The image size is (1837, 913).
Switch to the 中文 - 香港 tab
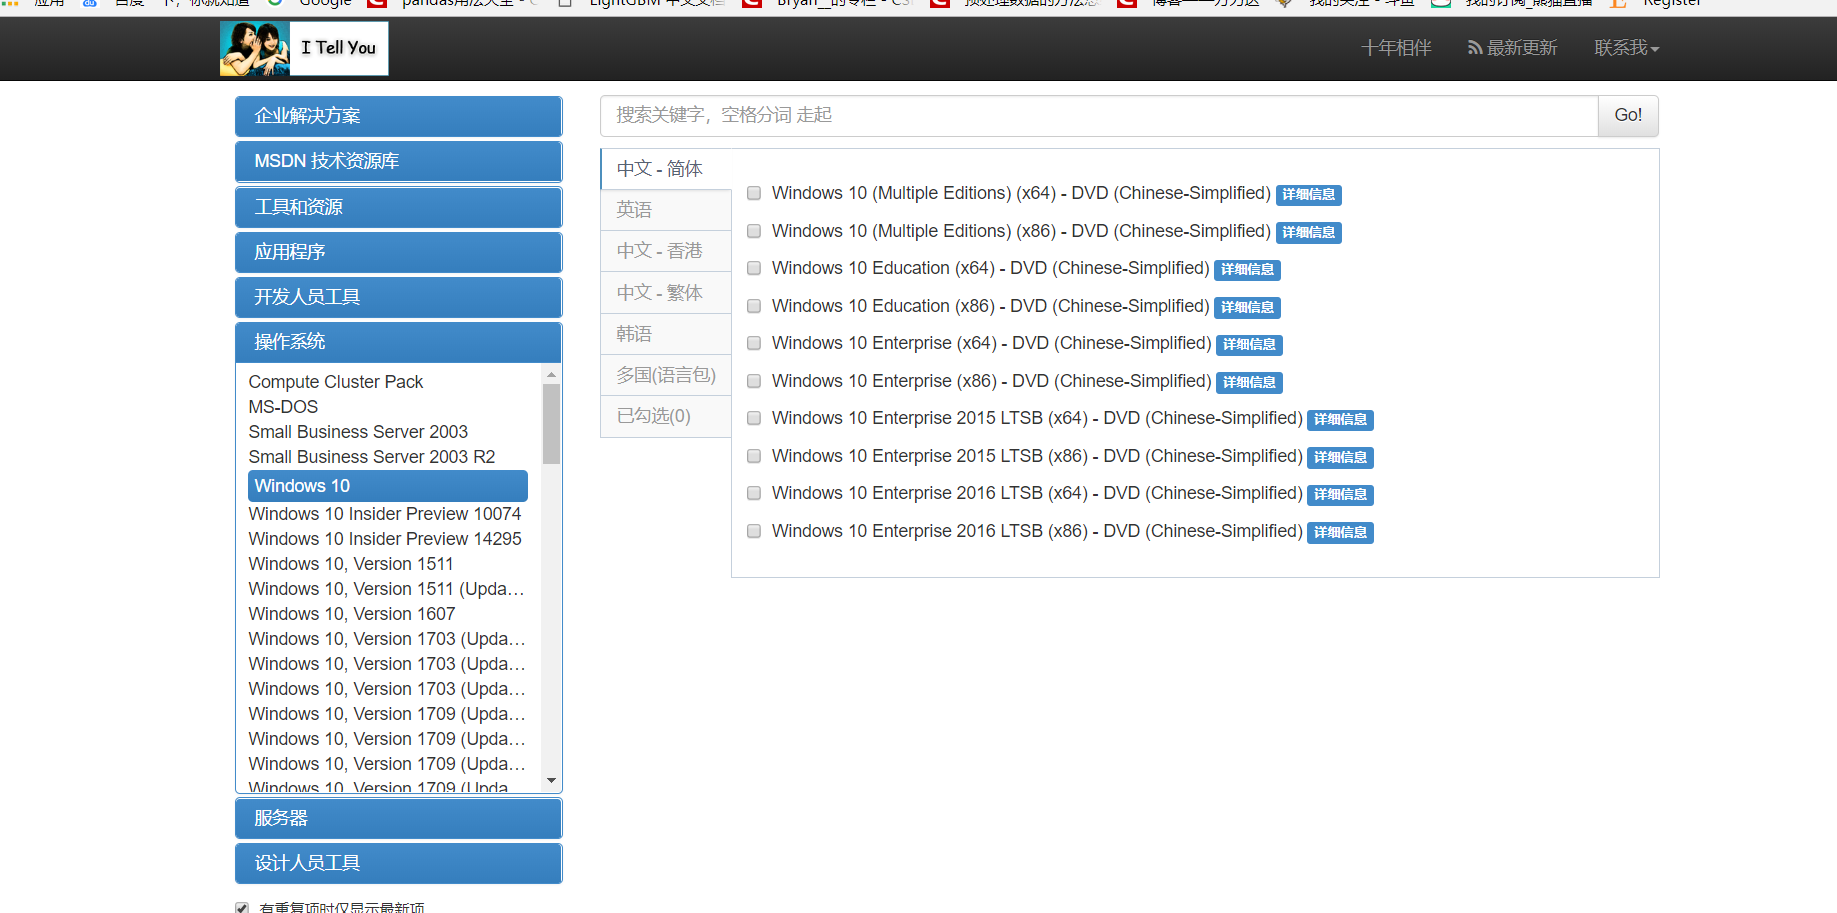666,251
